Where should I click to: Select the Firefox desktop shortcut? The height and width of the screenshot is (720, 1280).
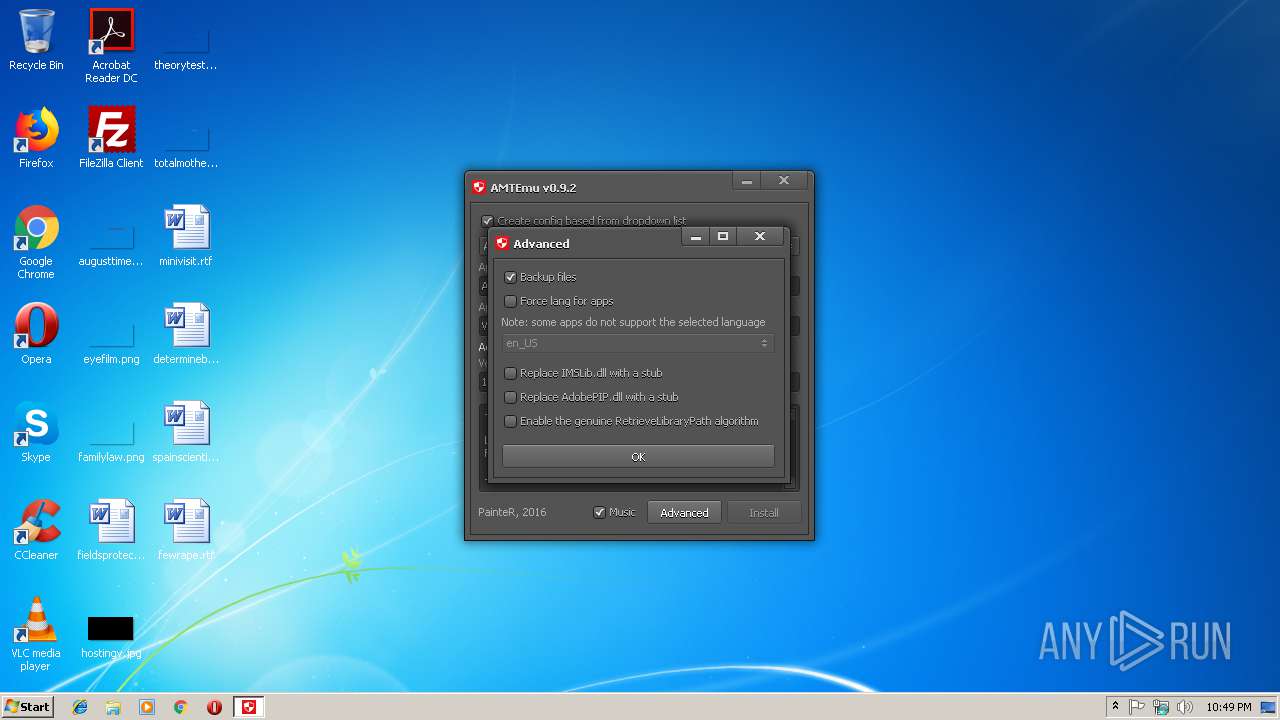pos(36,138)
